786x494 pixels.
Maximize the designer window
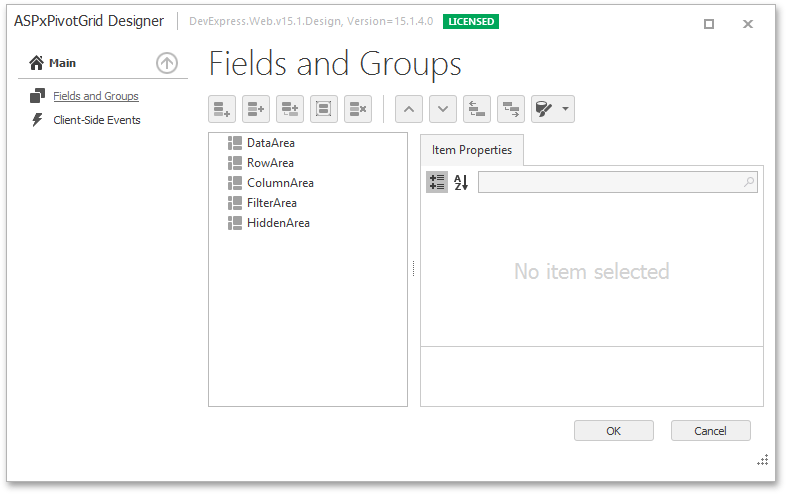pos(709,24)
